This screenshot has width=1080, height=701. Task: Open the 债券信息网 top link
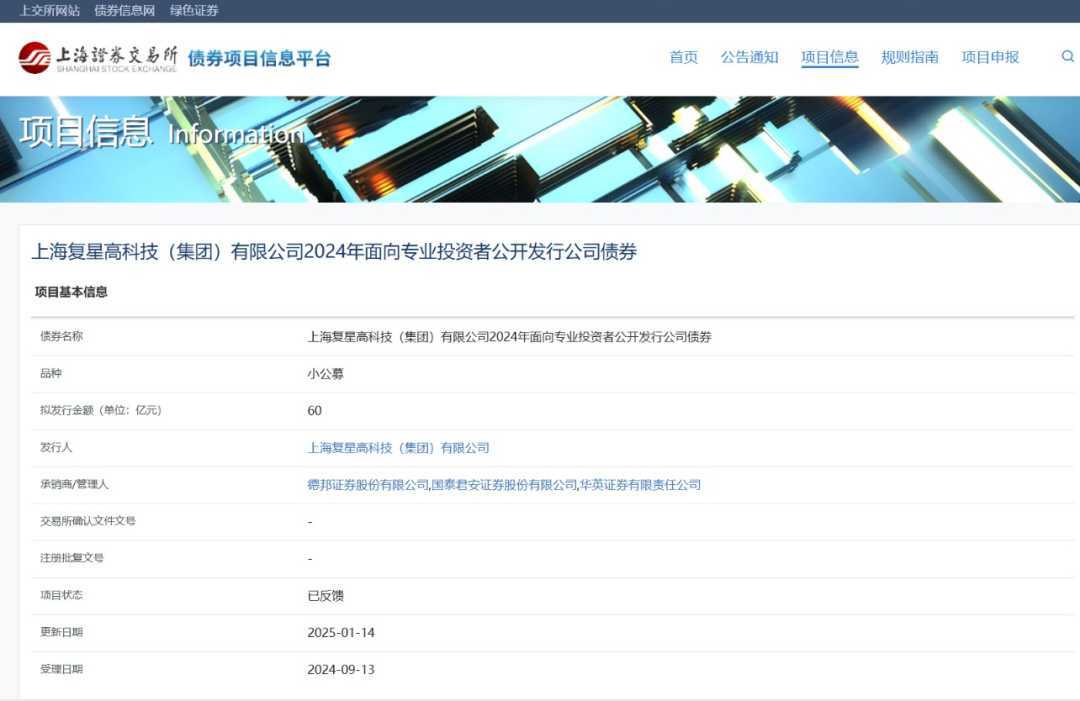pos(124,11)
